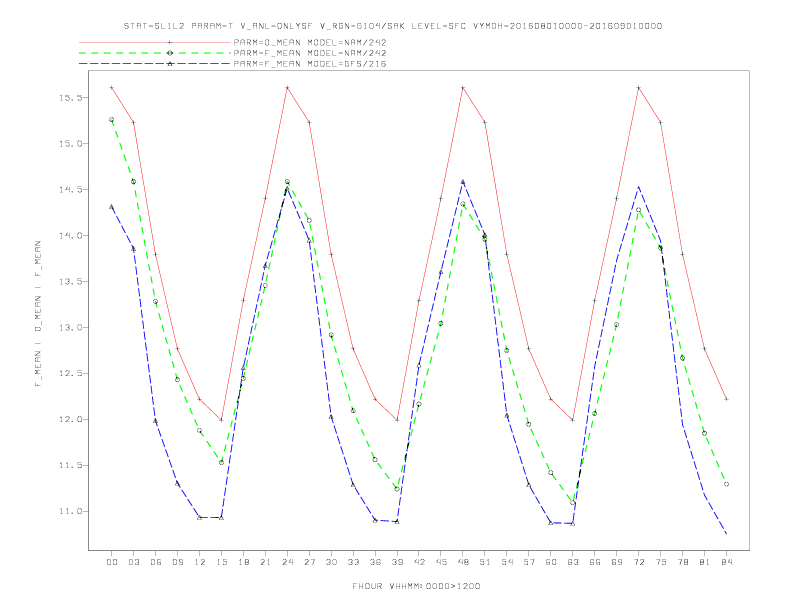Click x-axis tick label 27
This screenshot has height=612, width=792.
(310, 562)
